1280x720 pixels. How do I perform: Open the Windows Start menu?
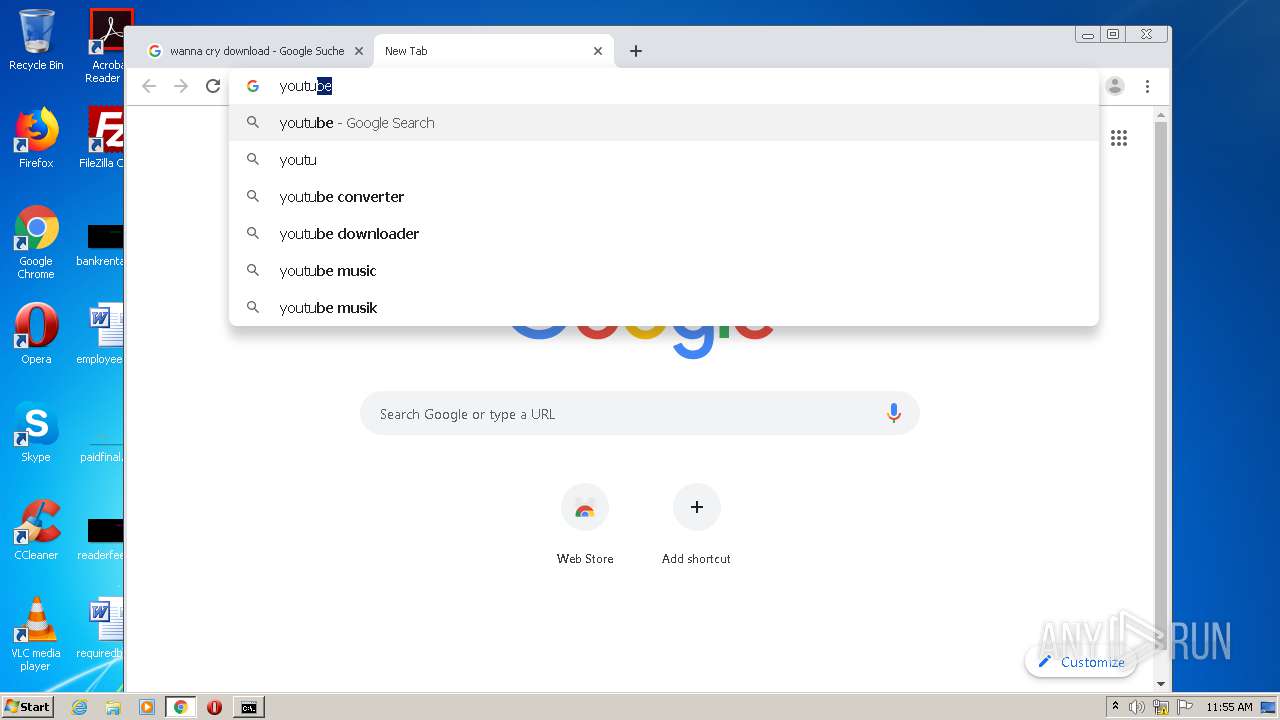click(28, 707)
